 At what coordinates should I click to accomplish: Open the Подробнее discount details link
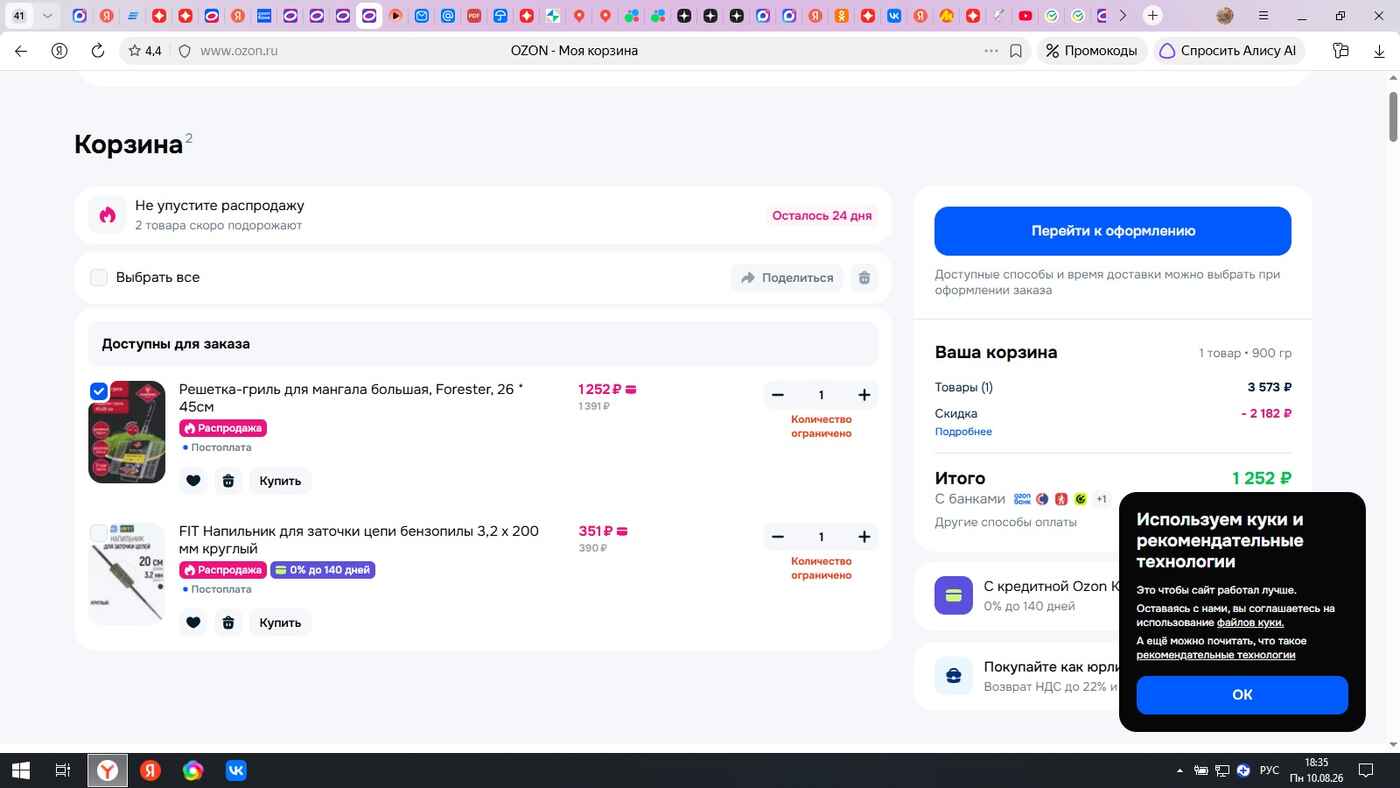[x=963, y=432]
